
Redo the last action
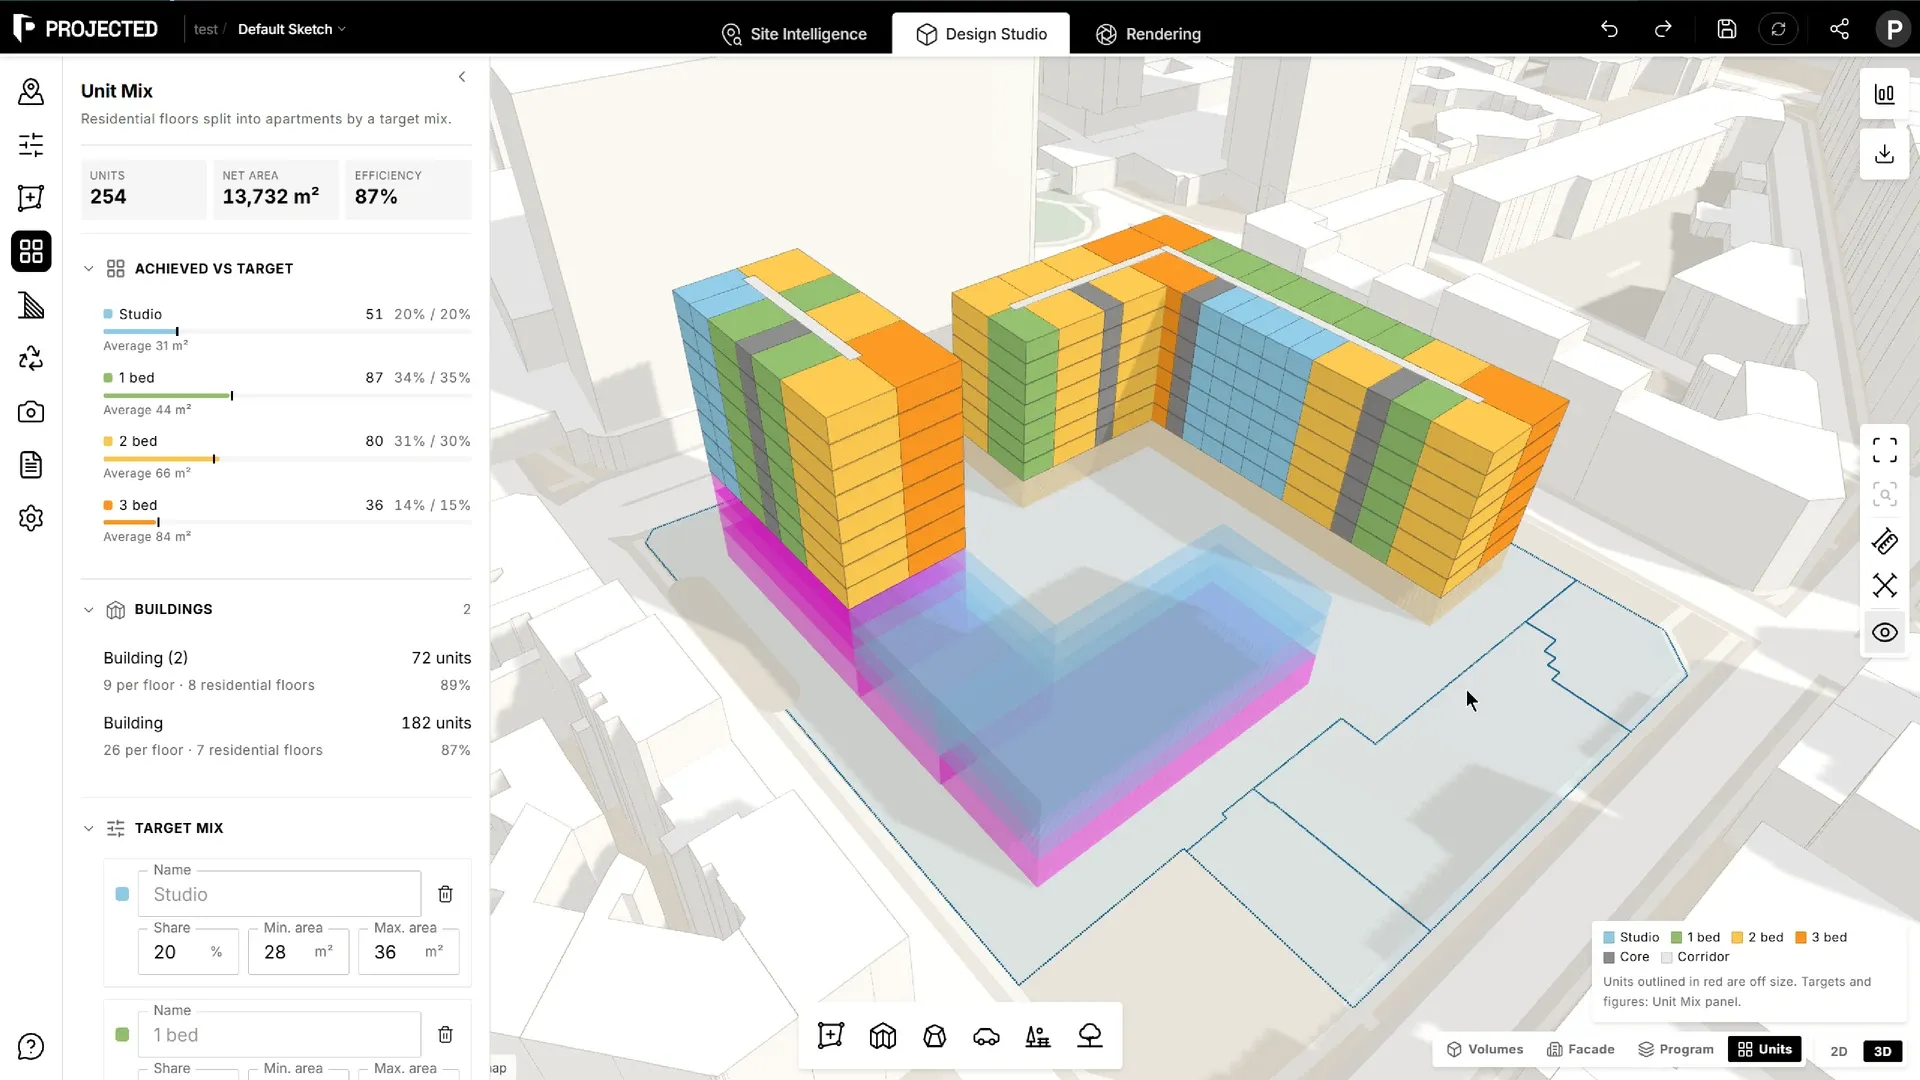tap(1663, 29)
